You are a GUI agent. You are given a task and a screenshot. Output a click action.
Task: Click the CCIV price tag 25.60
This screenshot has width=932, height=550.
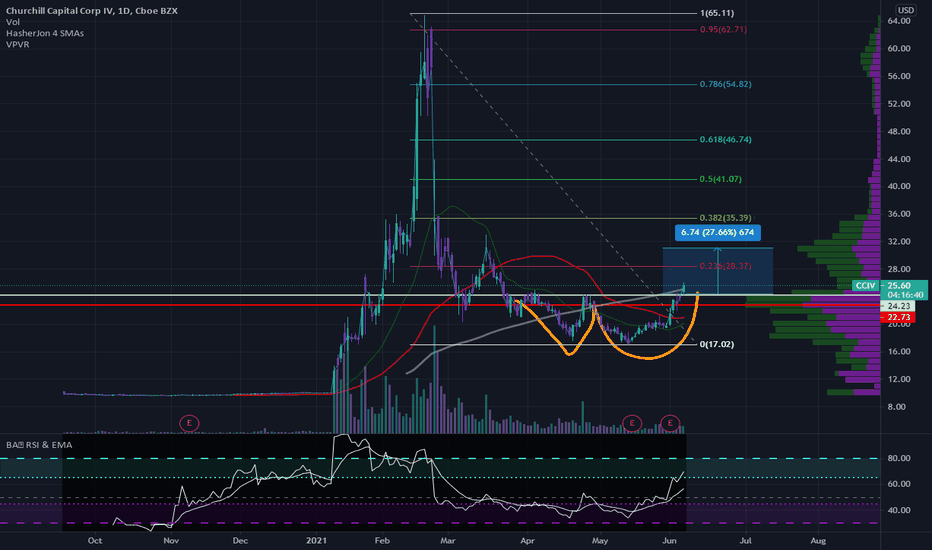(889, 285)
